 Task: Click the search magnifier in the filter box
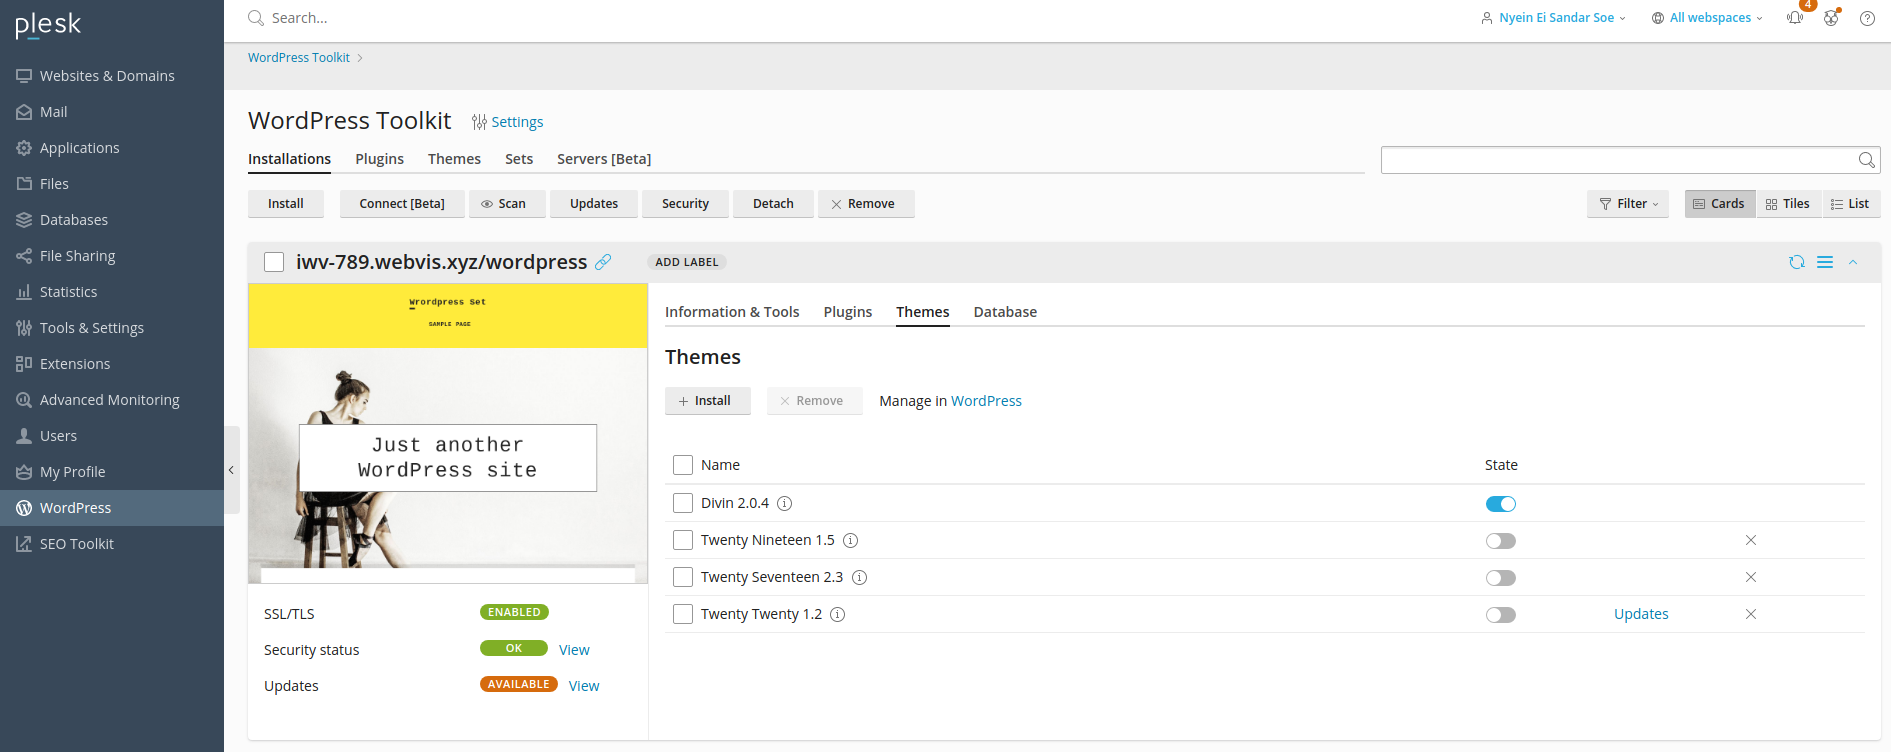coord(1866,160)
